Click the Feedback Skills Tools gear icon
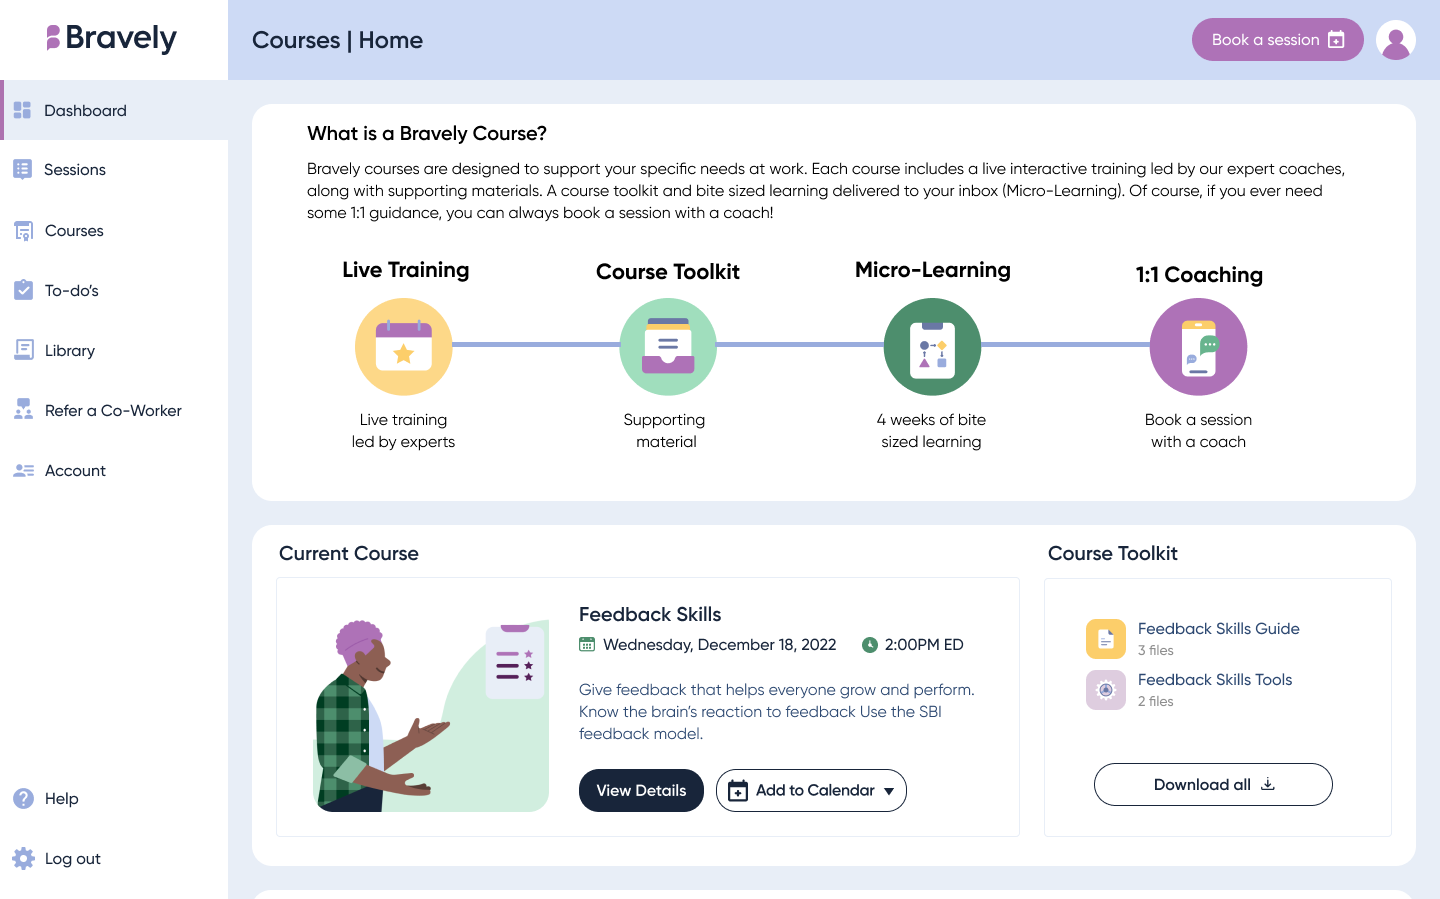Viewport: 1440px width, 899px height. tap(1106, 690)
